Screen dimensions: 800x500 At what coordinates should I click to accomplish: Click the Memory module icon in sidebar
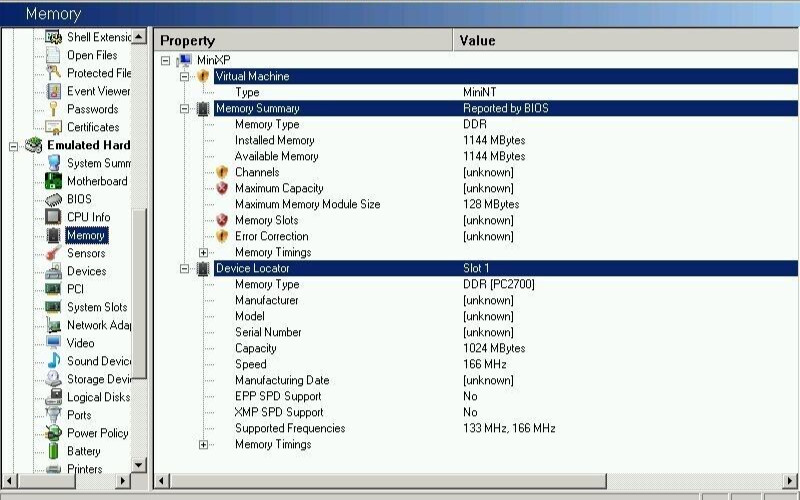point(53,235)
